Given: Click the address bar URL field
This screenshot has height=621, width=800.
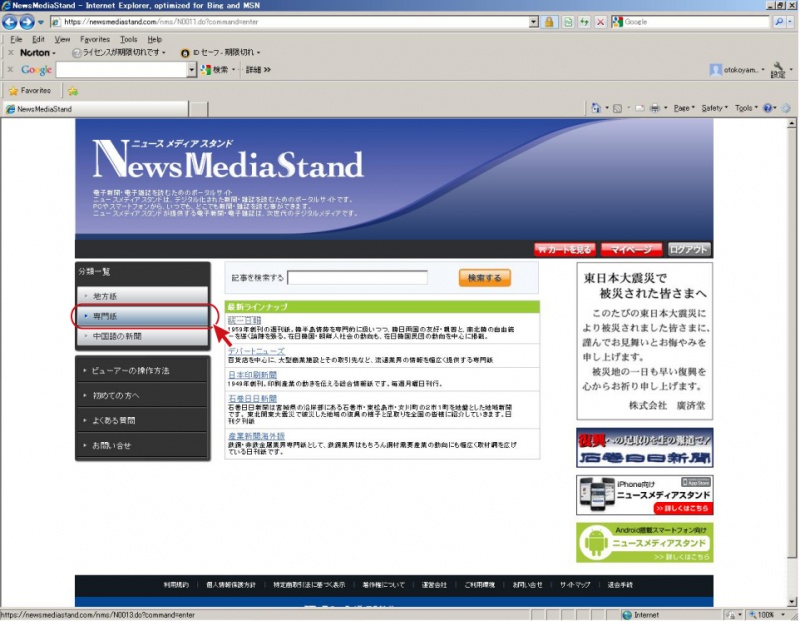Looking at the screenshot, I should [290, 22].
